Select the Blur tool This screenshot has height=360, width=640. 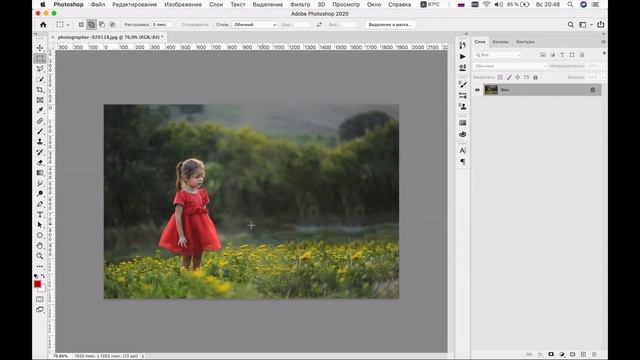point(40,183)
